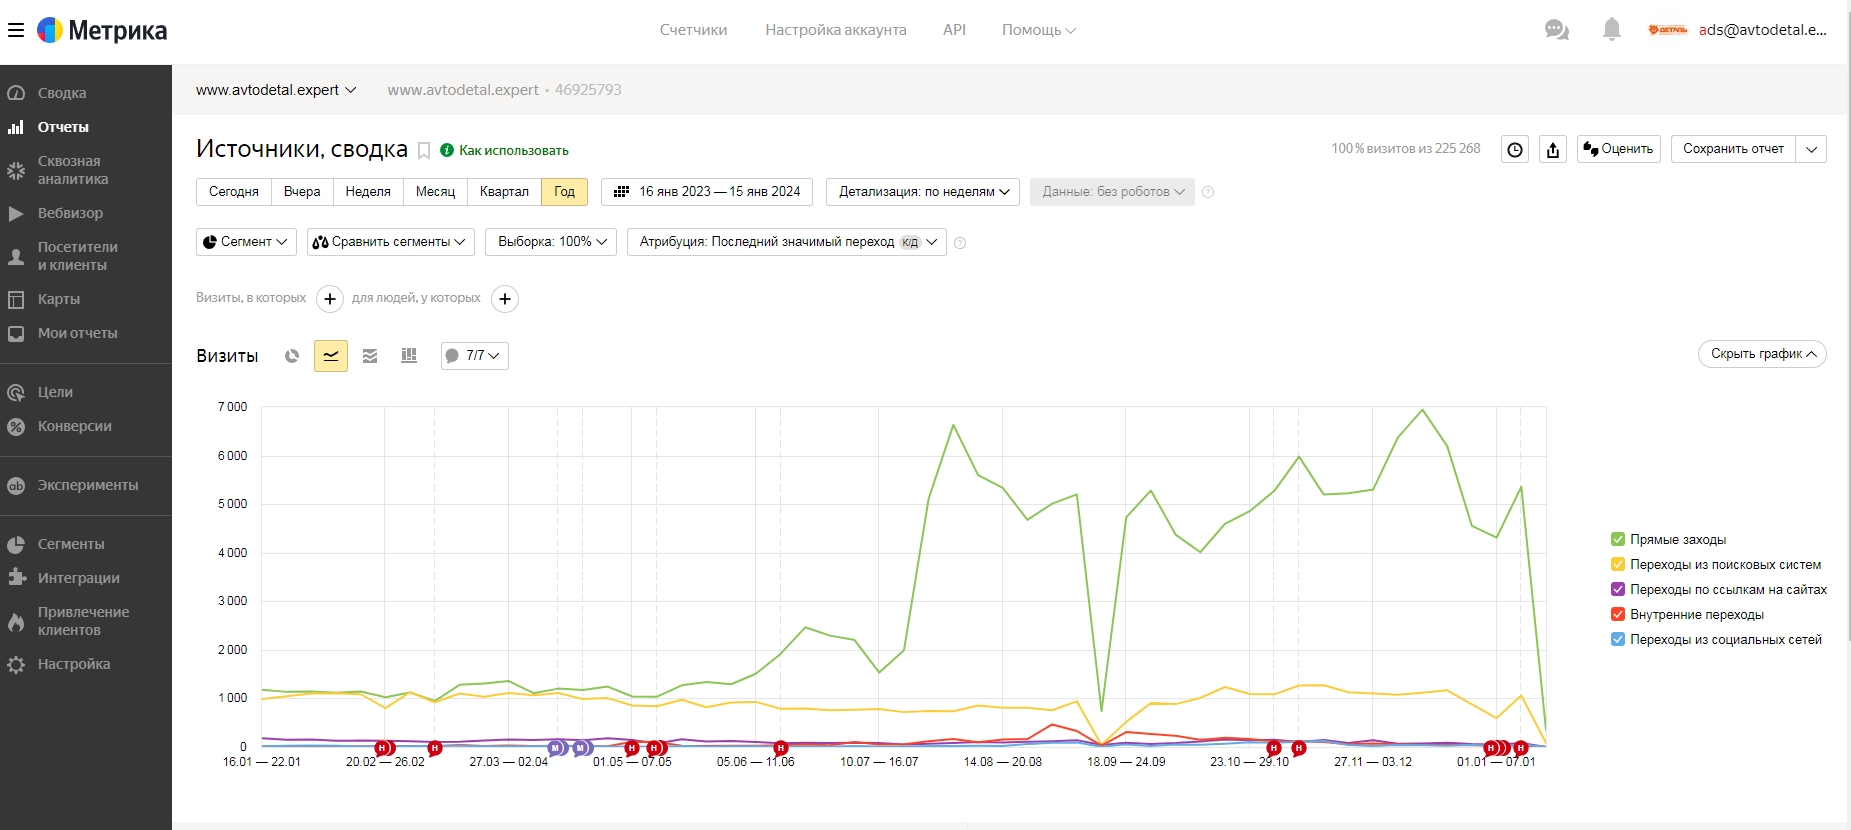Viewport: 1851px width, 830px height.
Task: Open the report history clock icon
Action: 1515,149
